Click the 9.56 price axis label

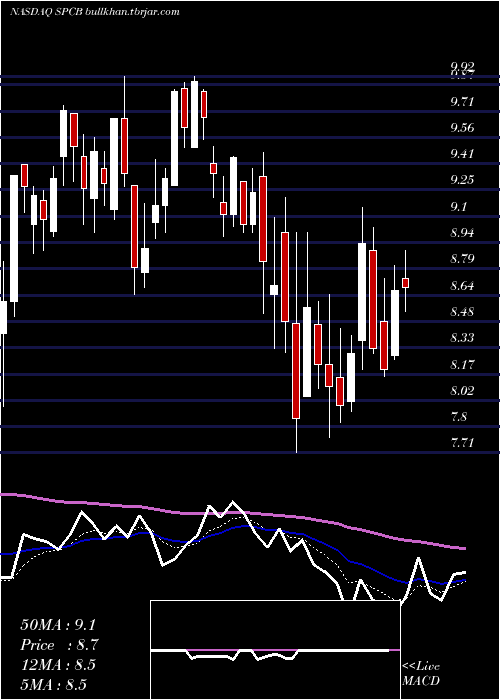click(x=462, y=128)
